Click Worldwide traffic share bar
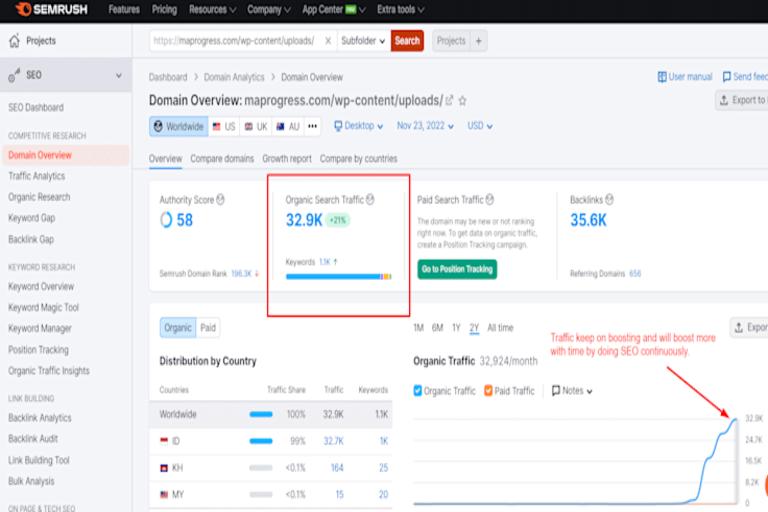The image size is (768, 512). pyautogui.click(x=261, y=414)
